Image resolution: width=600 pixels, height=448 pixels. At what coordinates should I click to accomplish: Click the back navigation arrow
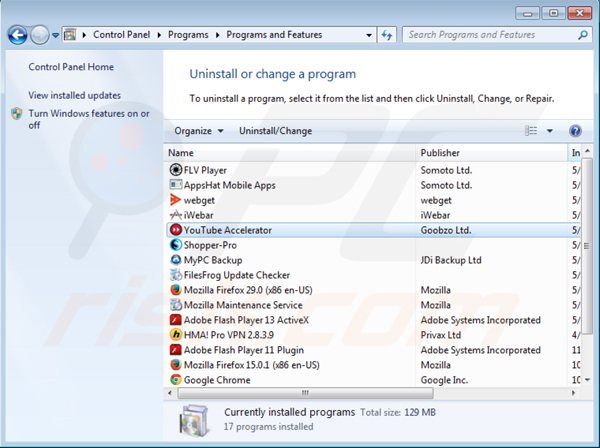click(x=17, y=35)
